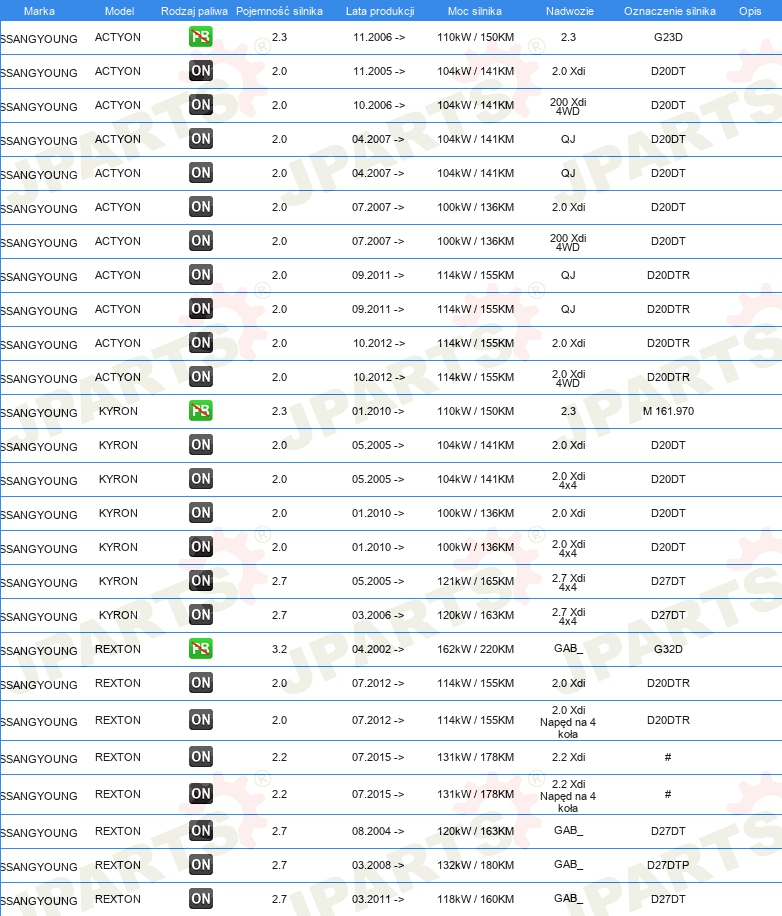The height and width of the screenshot is (916, 782).
Task: Select the D27DTP engine code cell
Action: point(668,865)
